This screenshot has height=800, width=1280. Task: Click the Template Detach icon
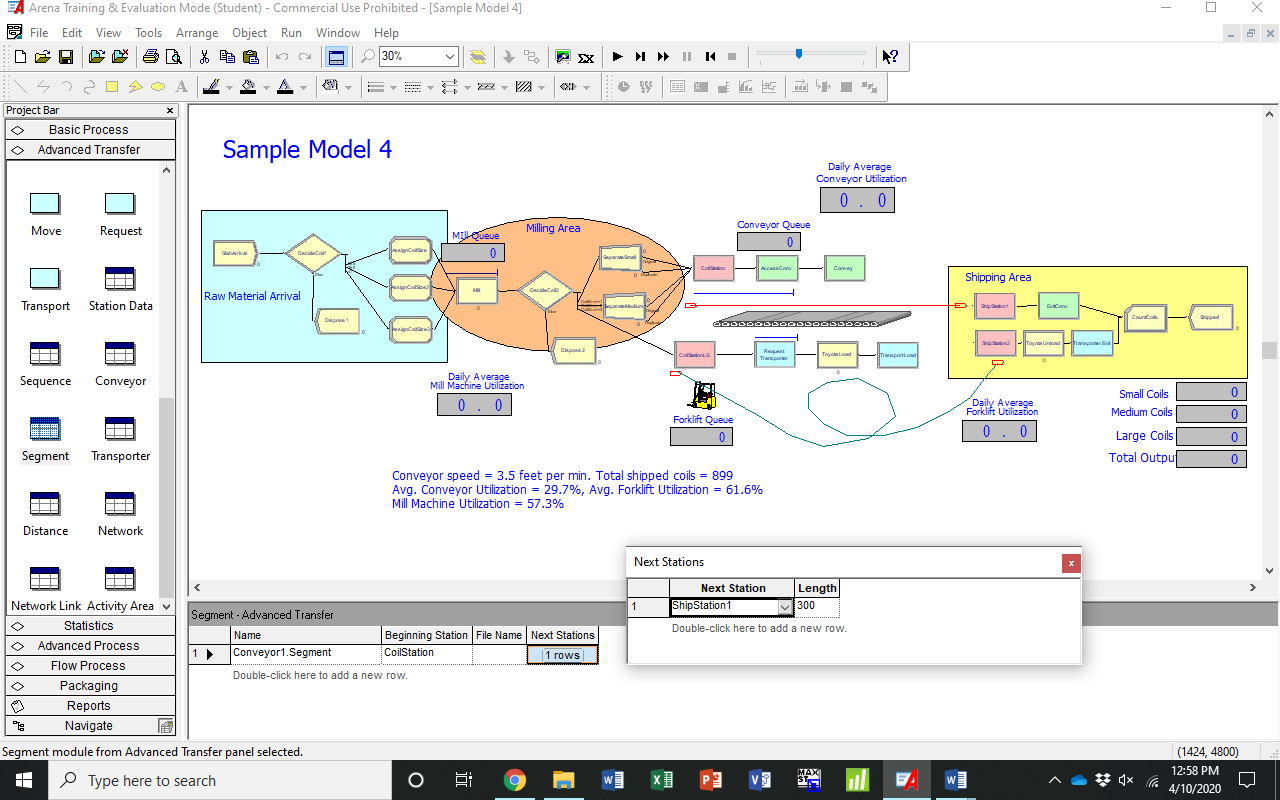point(119,57)
